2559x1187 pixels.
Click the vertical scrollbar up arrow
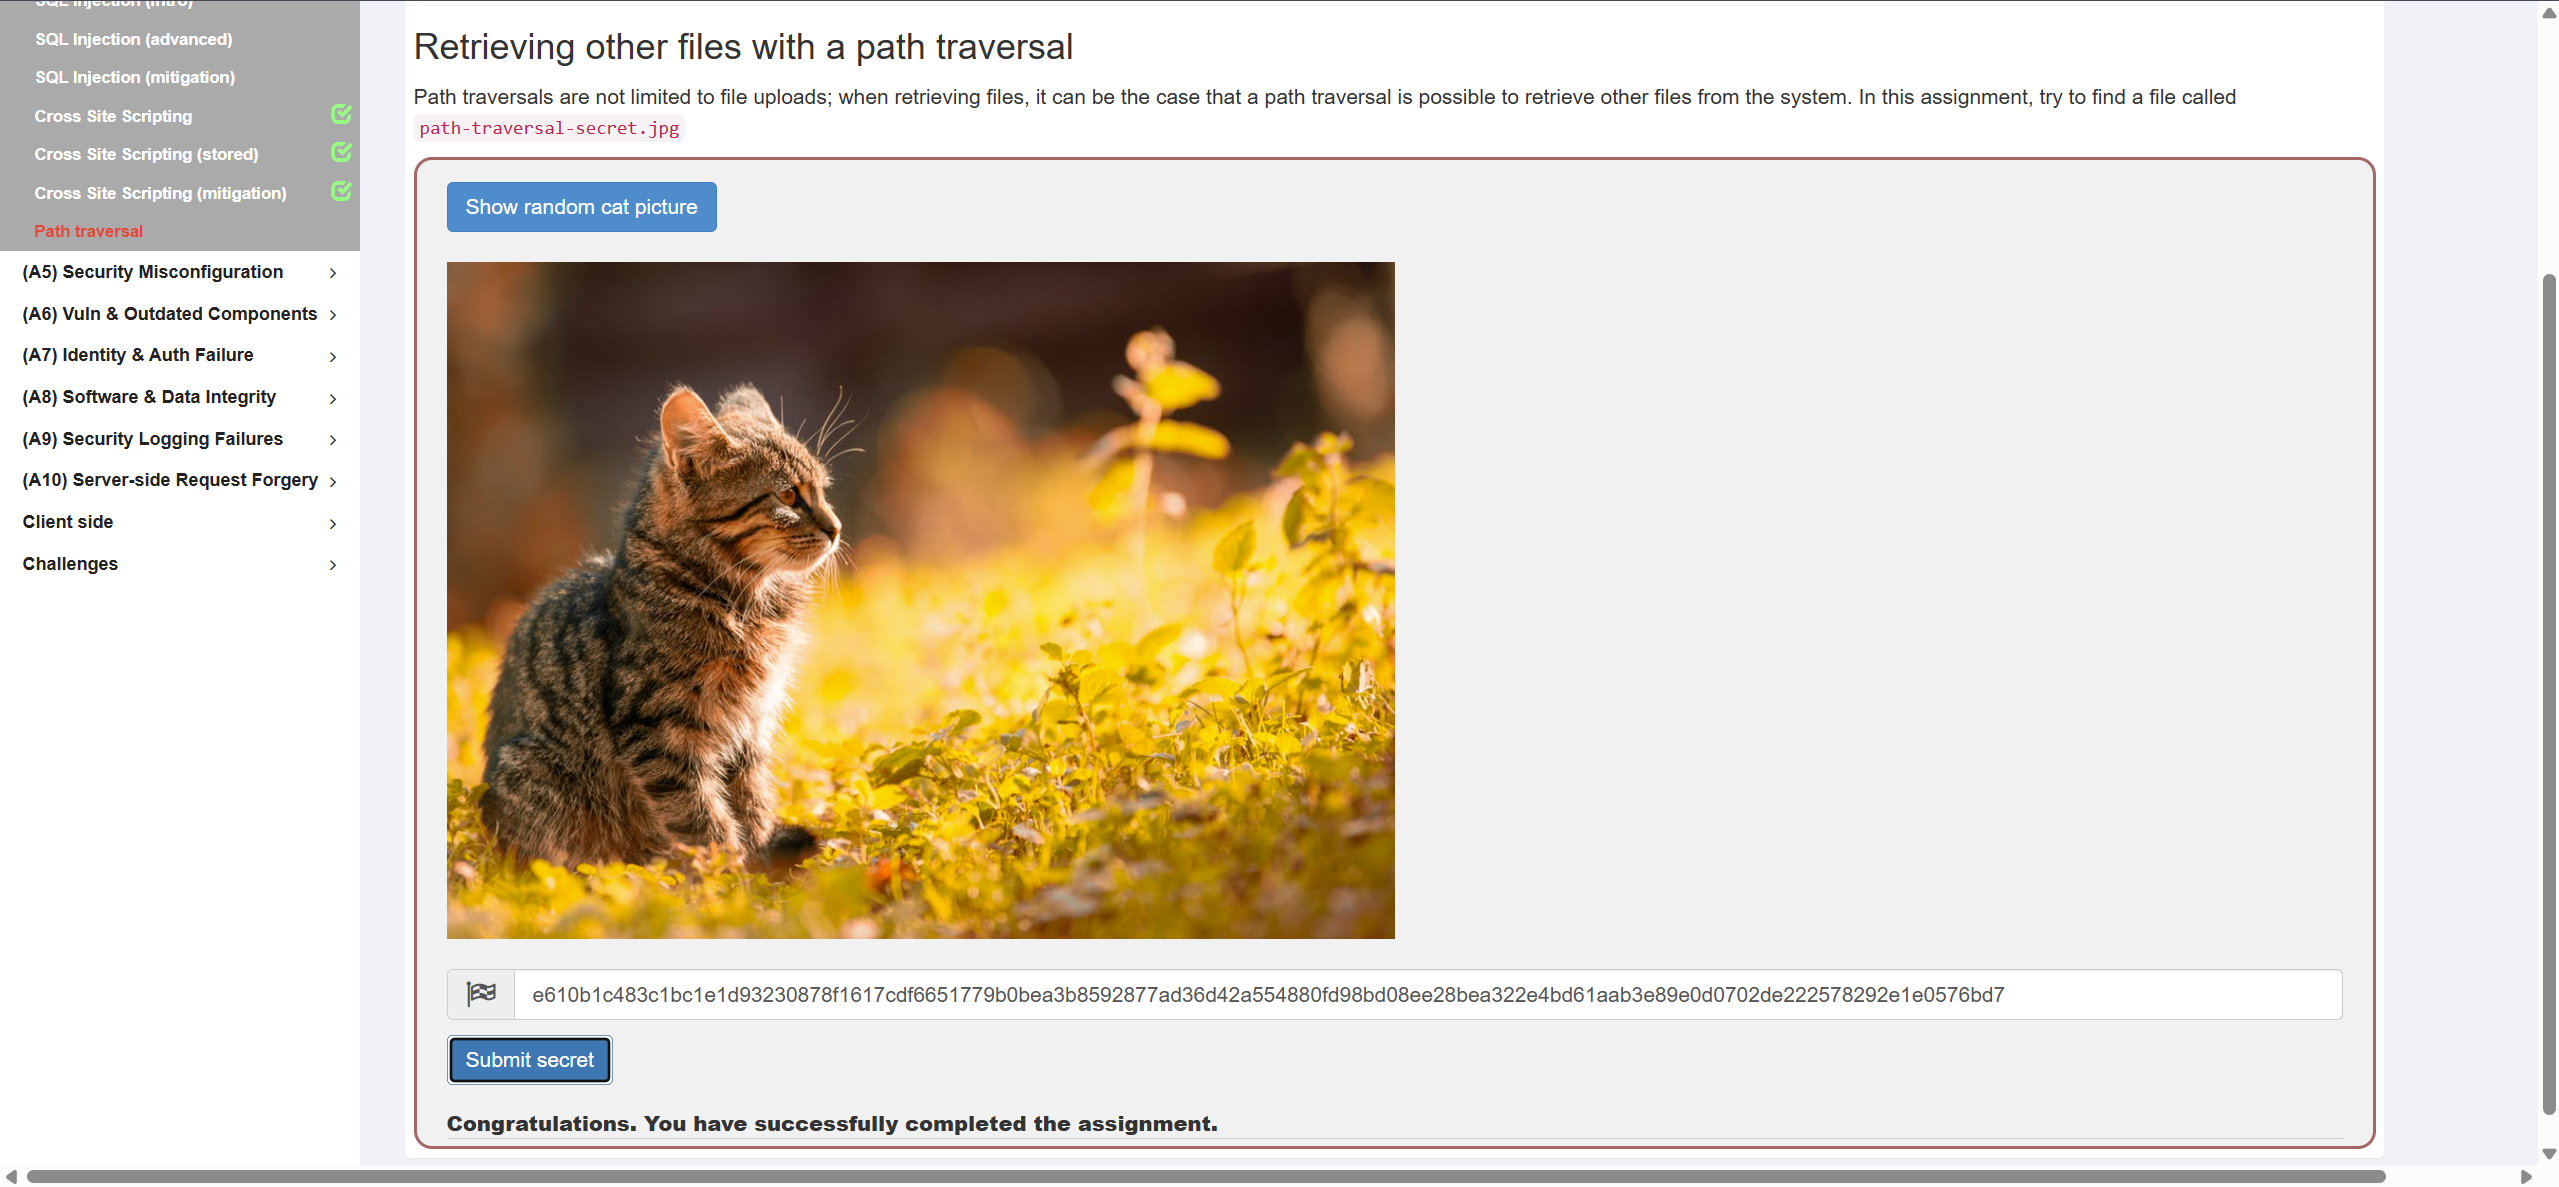(2549, 13)
